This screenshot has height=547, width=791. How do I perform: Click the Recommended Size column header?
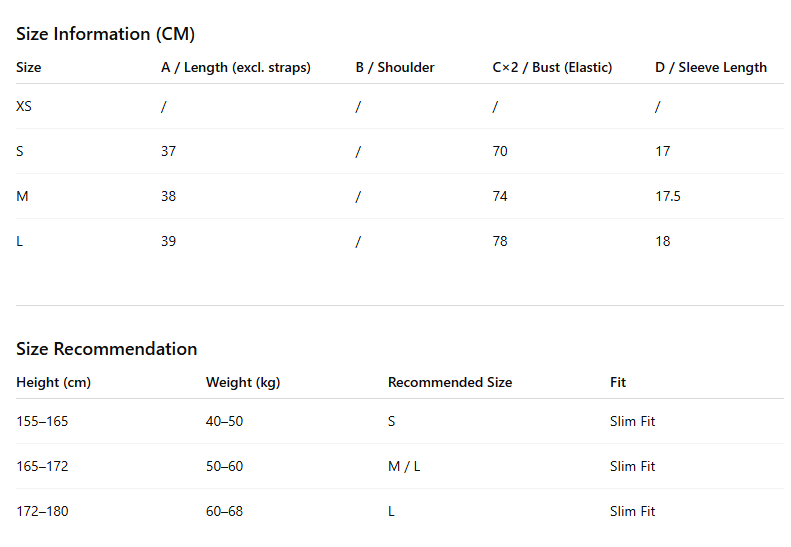[x=450, y=382]
